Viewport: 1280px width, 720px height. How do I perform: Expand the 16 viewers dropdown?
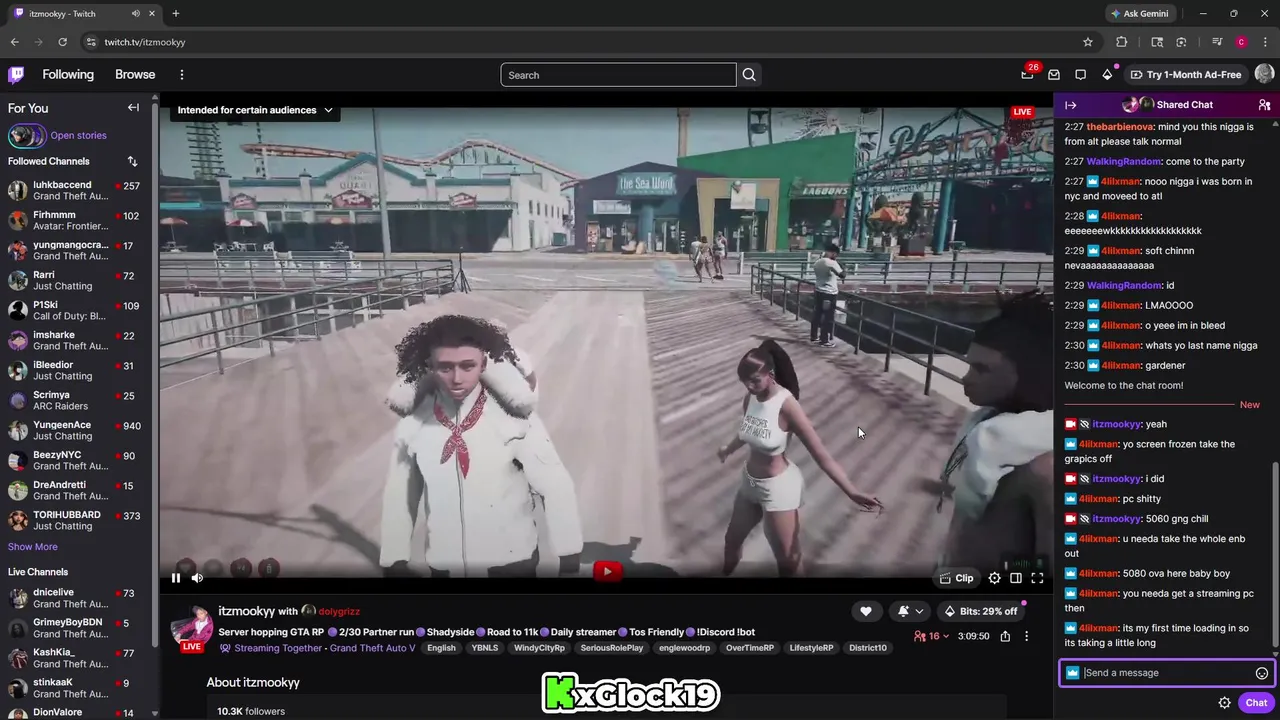tap(931, 636)
